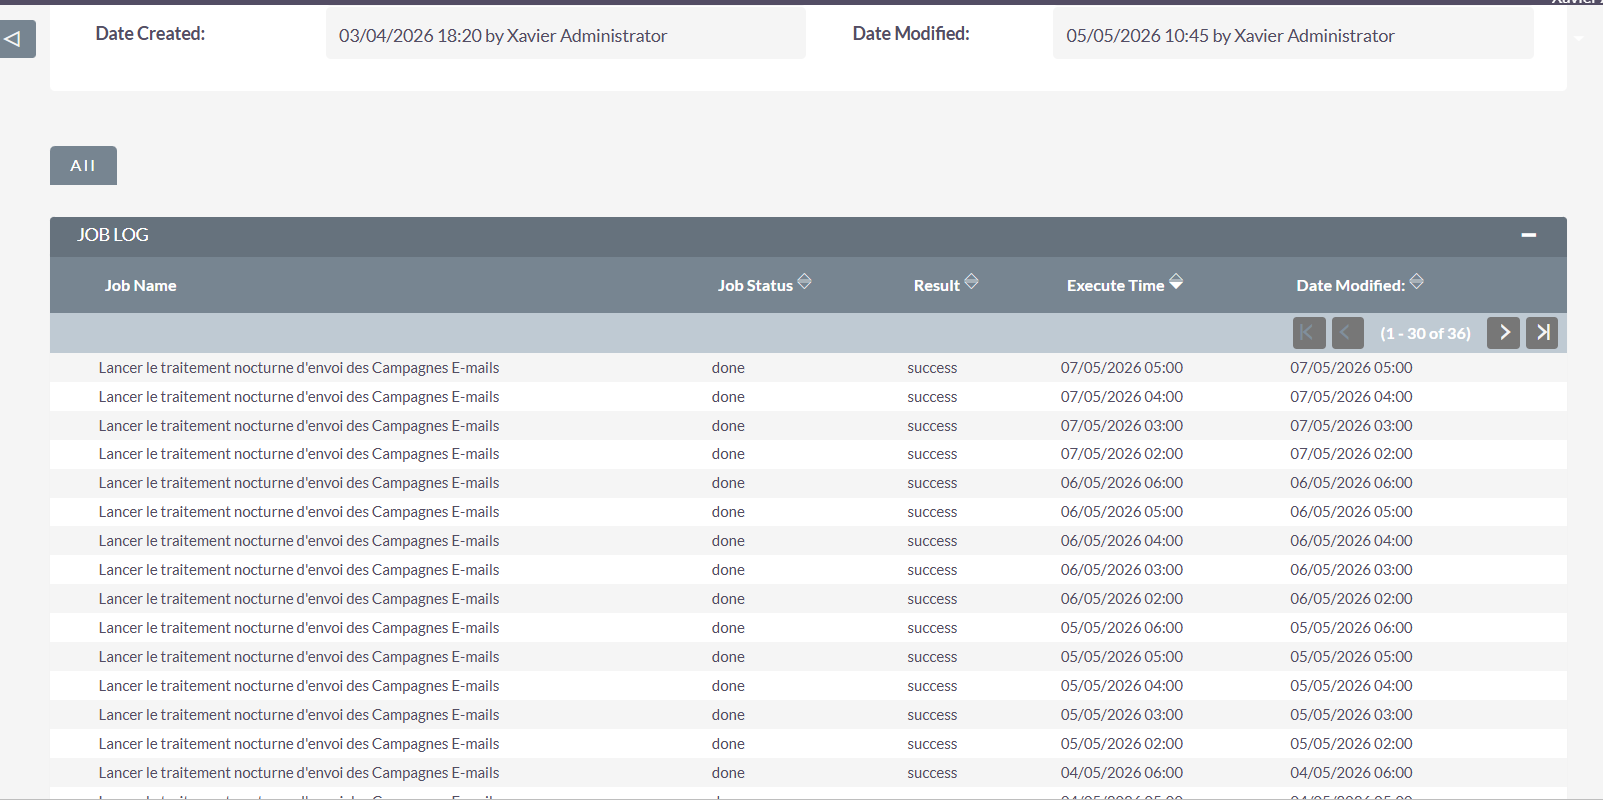The width and height of the screenshot is (1603, 800).
Task: Click the JOB LOG panel header title
Action: coord(113,235)
